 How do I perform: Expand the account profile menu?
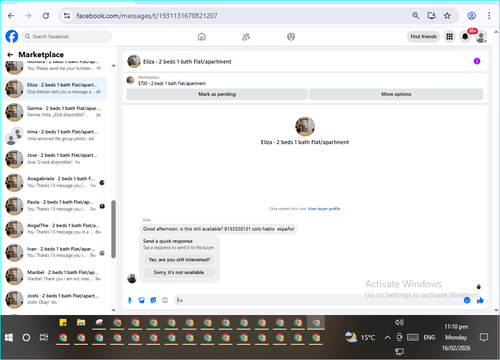481,37
